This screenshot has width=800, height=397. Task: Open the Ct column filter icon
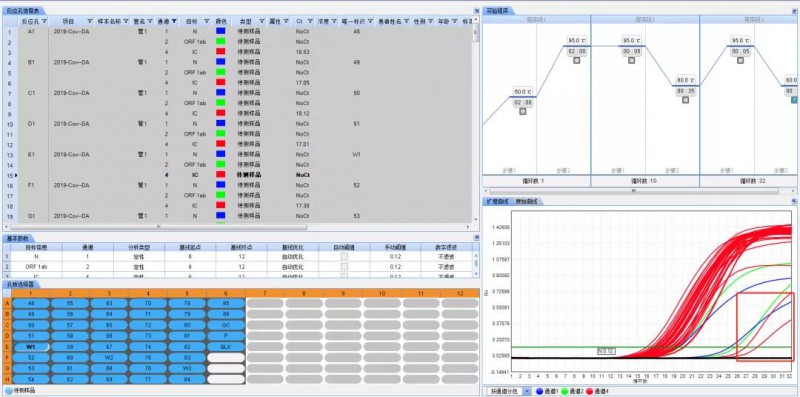[310, 21]
